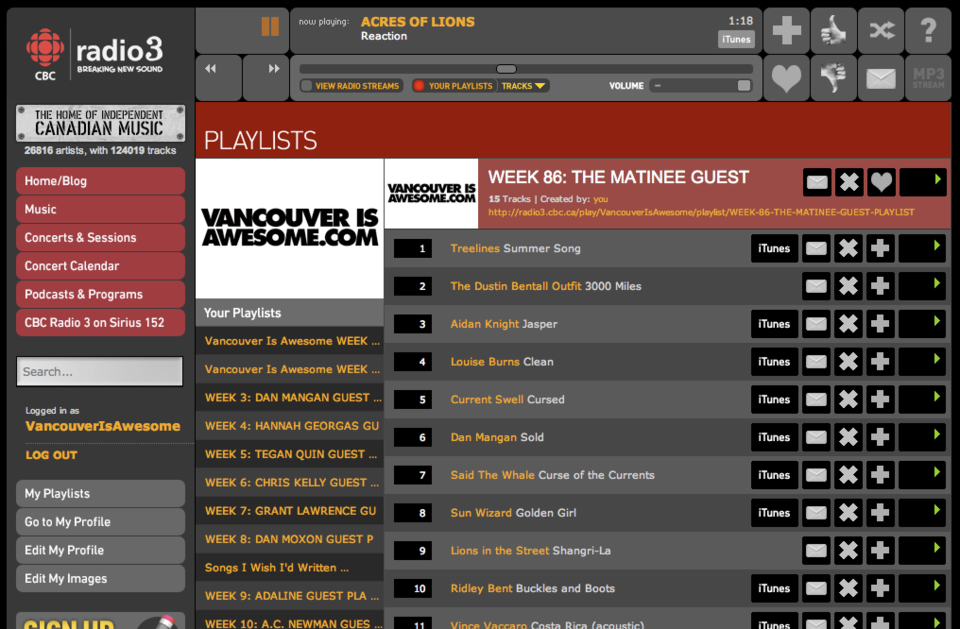Click the shuffle icon in player

(x=881, y=30)
